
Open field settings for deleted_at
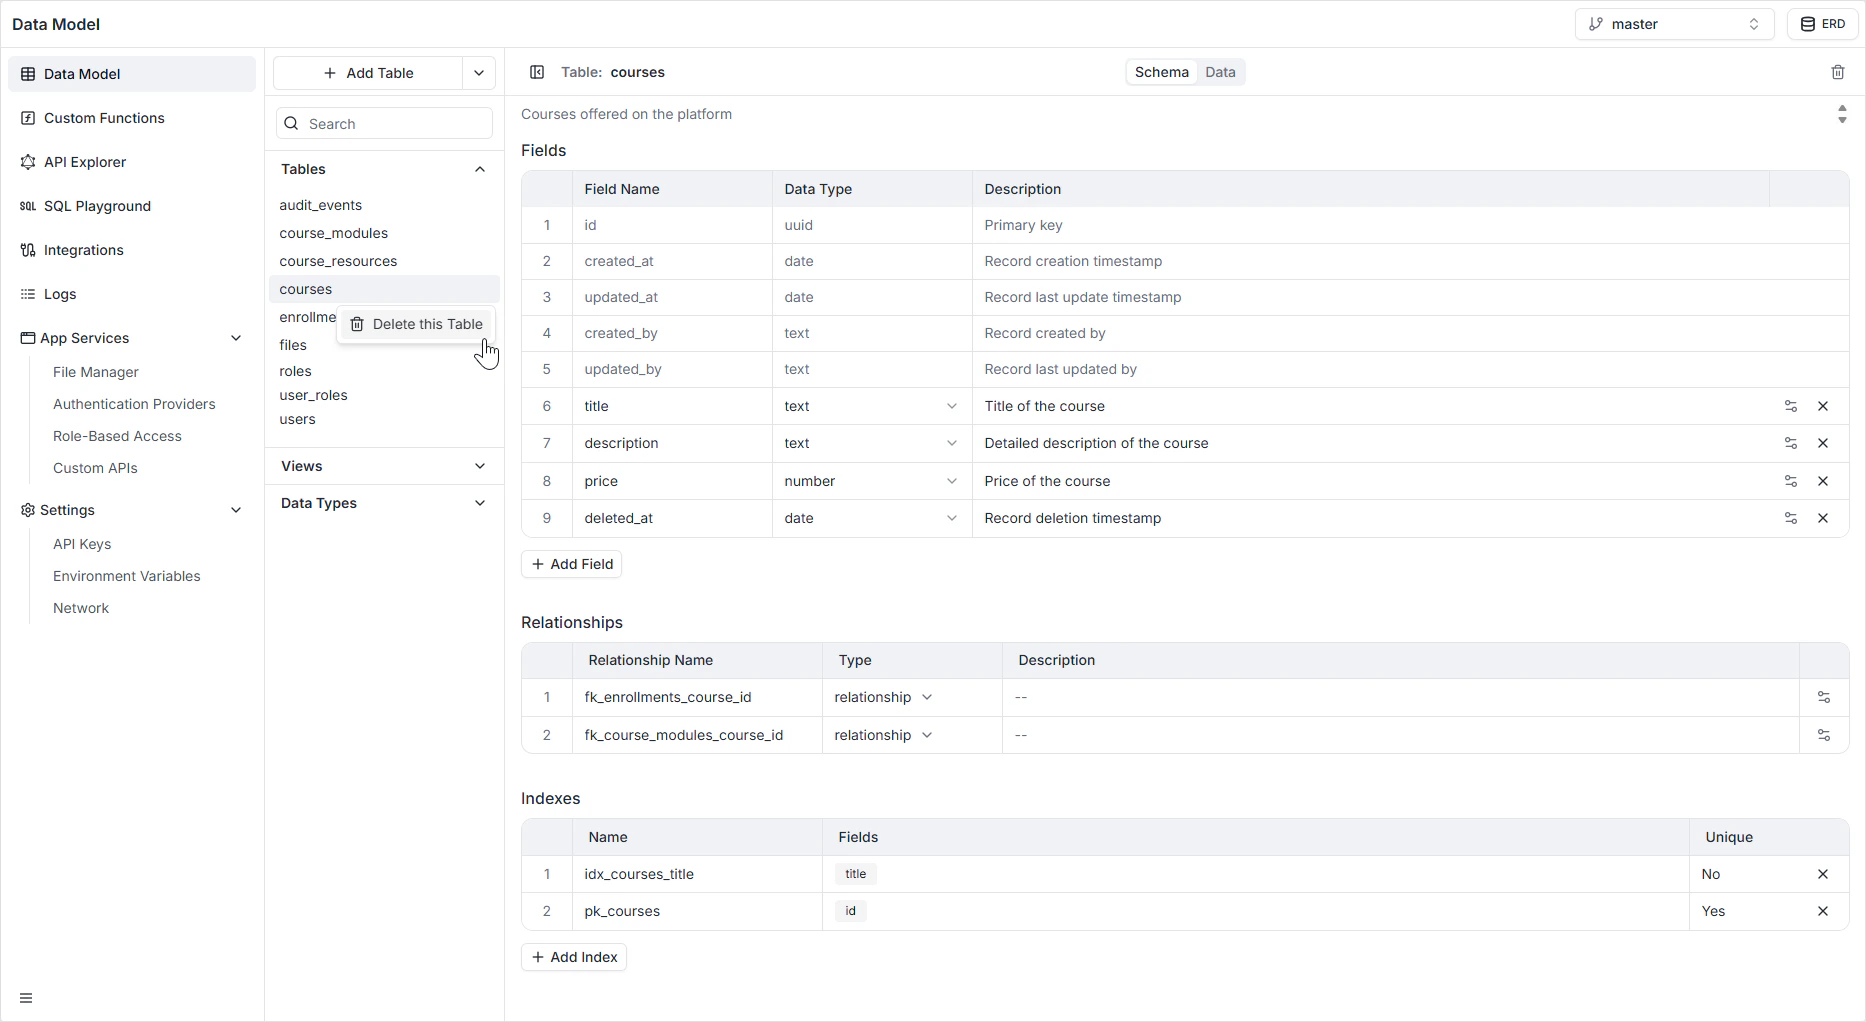1791,518
